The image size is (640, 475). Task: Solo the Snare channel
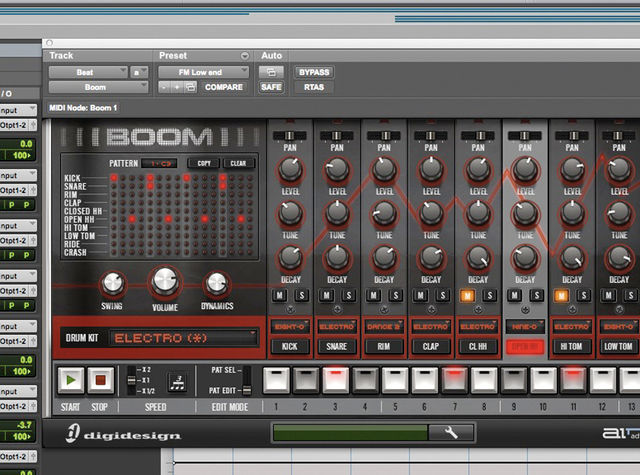click(349, 295)
